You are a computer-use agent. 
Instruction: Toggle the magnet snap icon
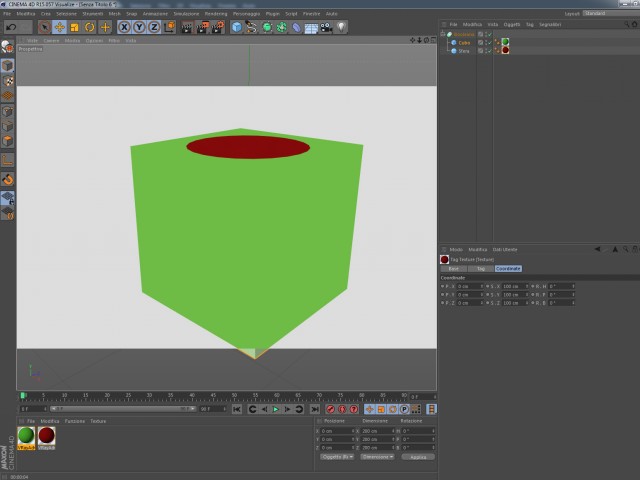7,179
